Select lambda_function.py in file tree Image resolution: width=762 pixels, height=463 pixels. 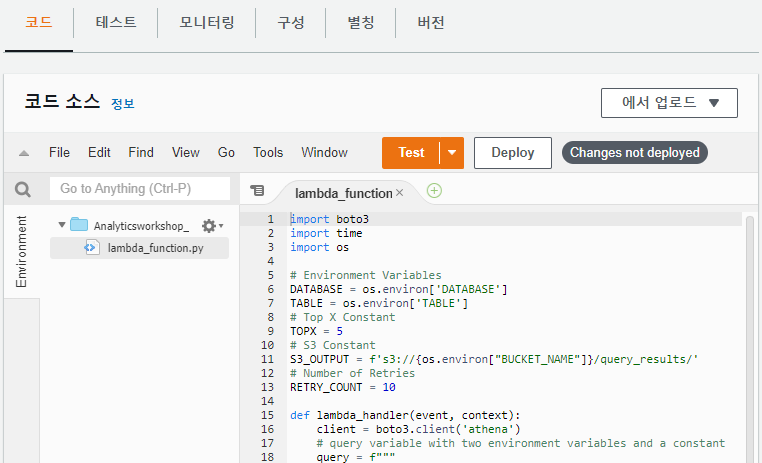coord(139,248)
